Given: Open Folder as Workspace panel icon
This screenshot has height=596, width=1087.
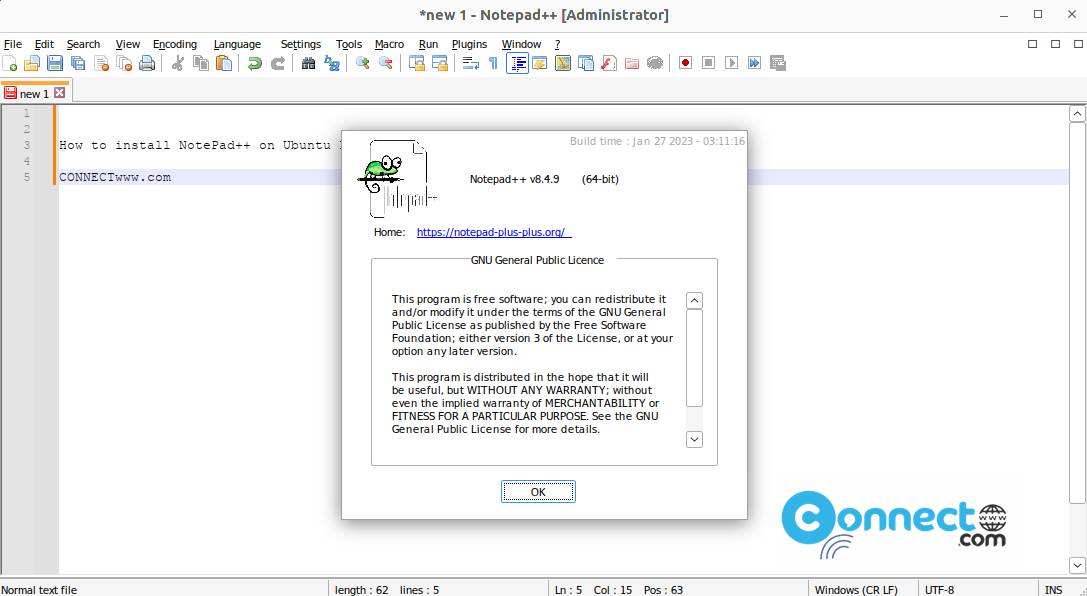Looking at the screenshot, I should 632,64.
